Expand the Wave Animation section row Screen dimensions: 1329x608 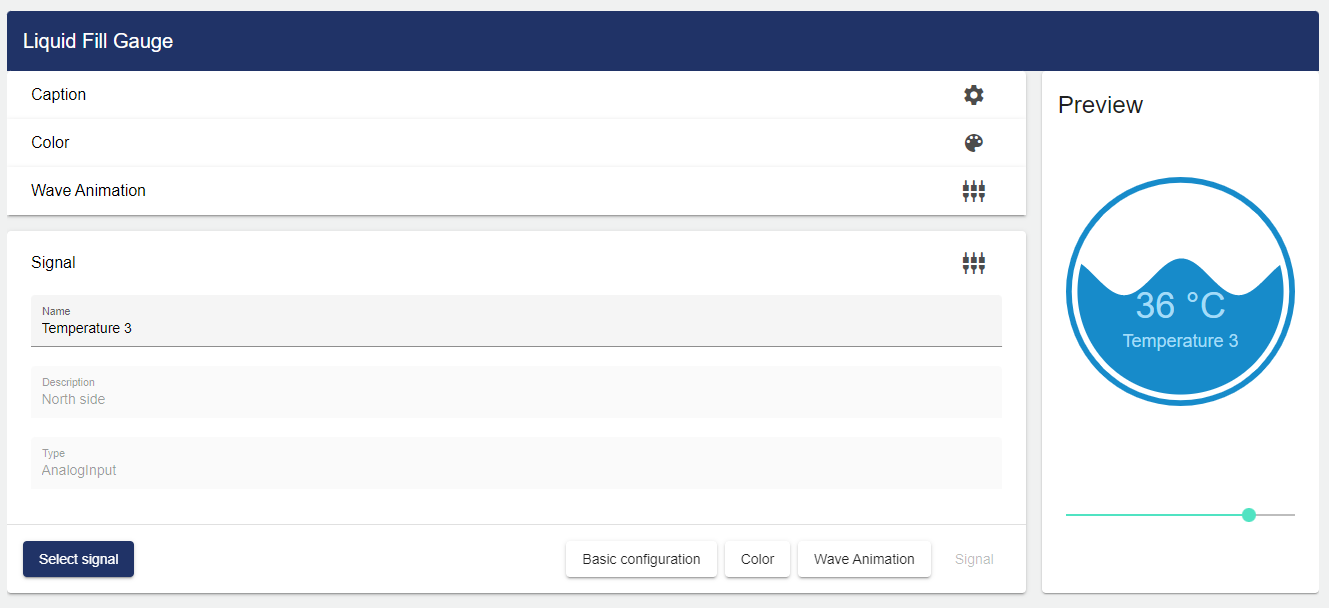pyautogui.click(x=480, y=191)
